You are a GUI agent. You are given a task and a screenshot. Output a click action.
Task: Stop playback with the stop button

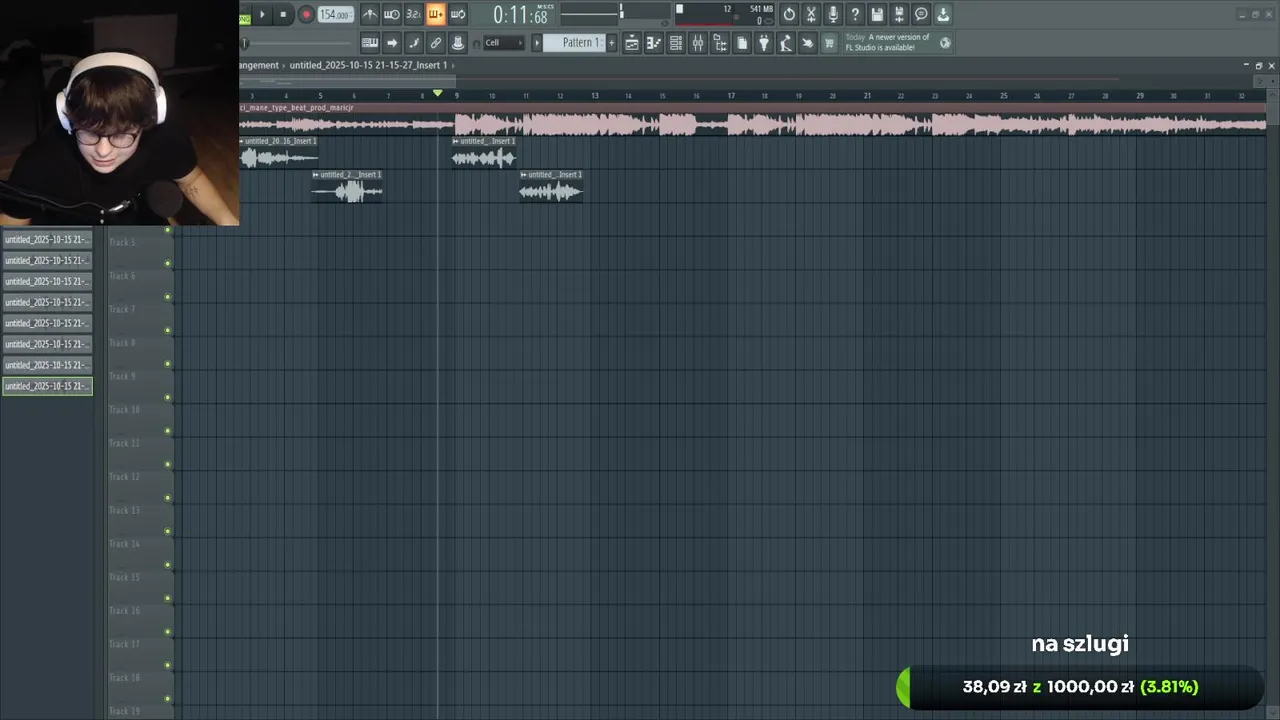point(283,14)
